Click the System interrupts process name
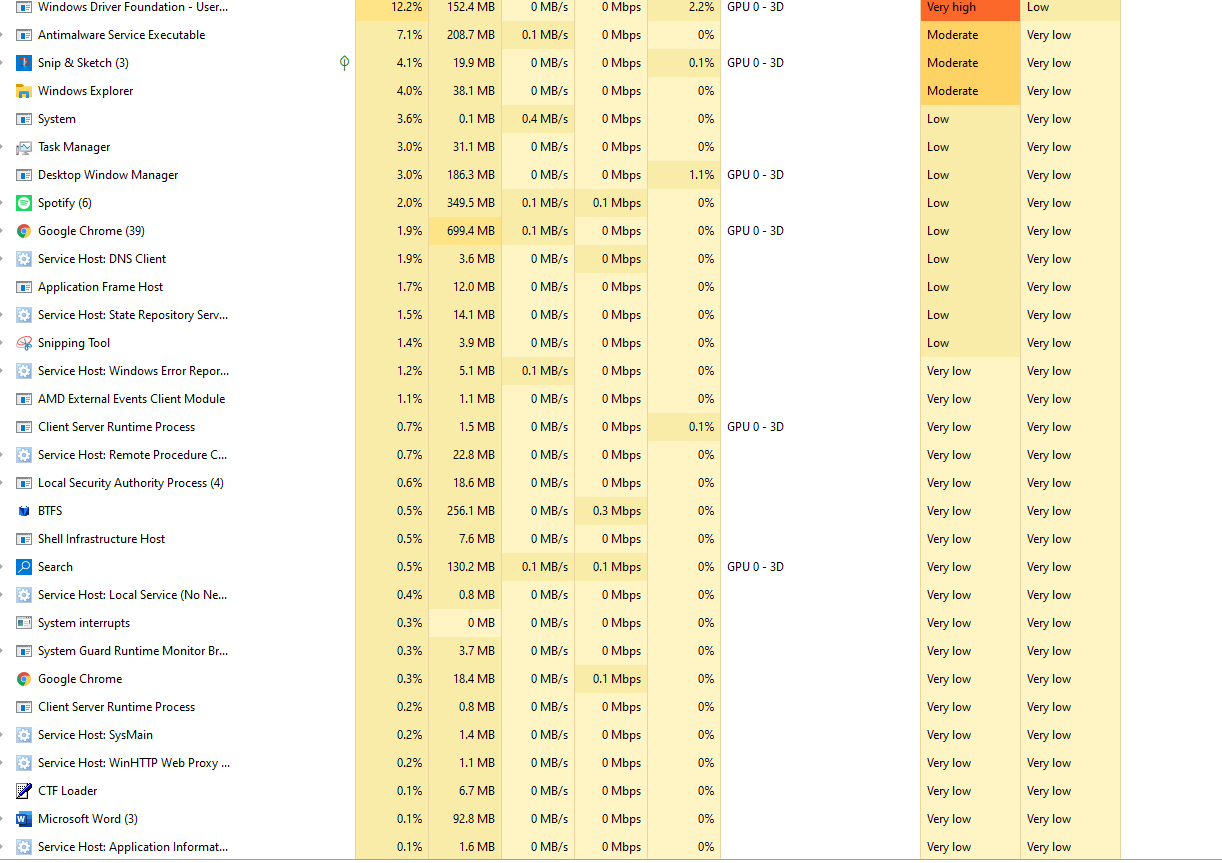This screenshot has width=1222, height=863. [x=84, y=623]
